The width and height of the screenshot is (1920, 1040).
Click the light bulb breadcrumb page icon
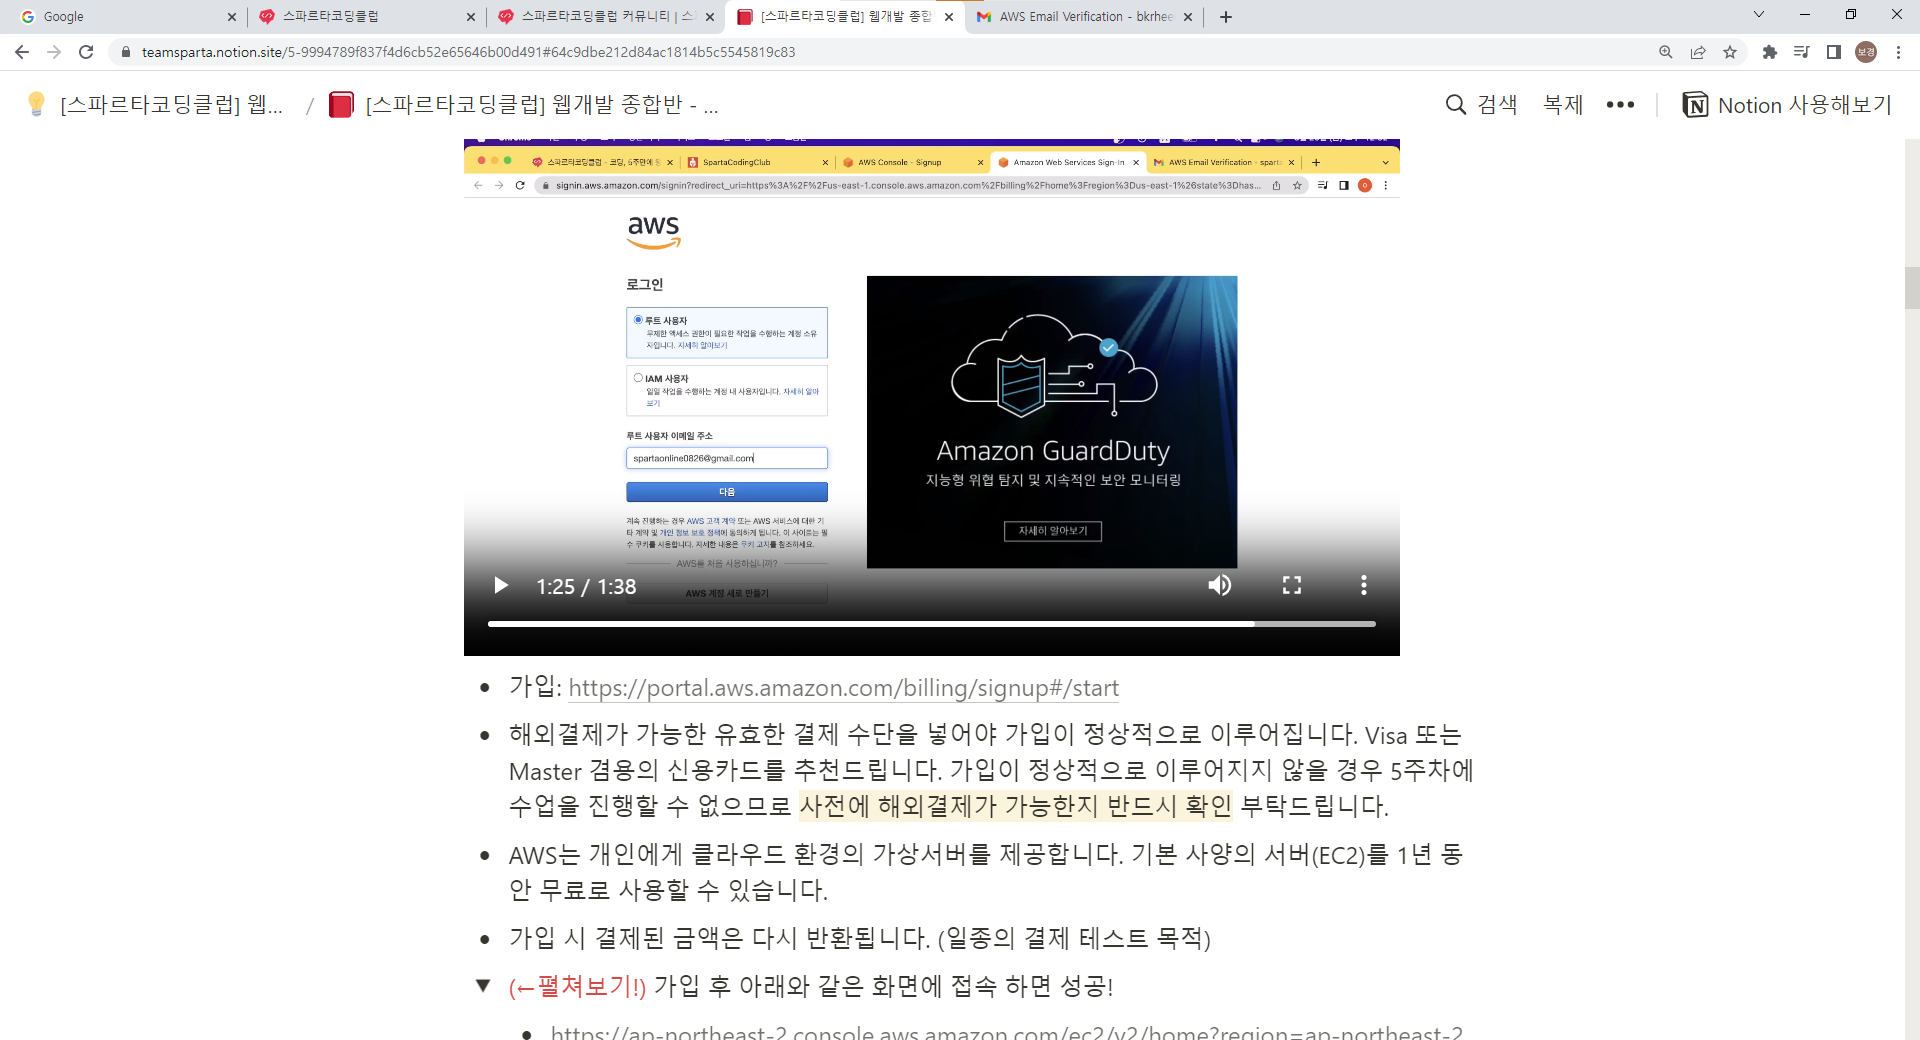tap(37, 104)
